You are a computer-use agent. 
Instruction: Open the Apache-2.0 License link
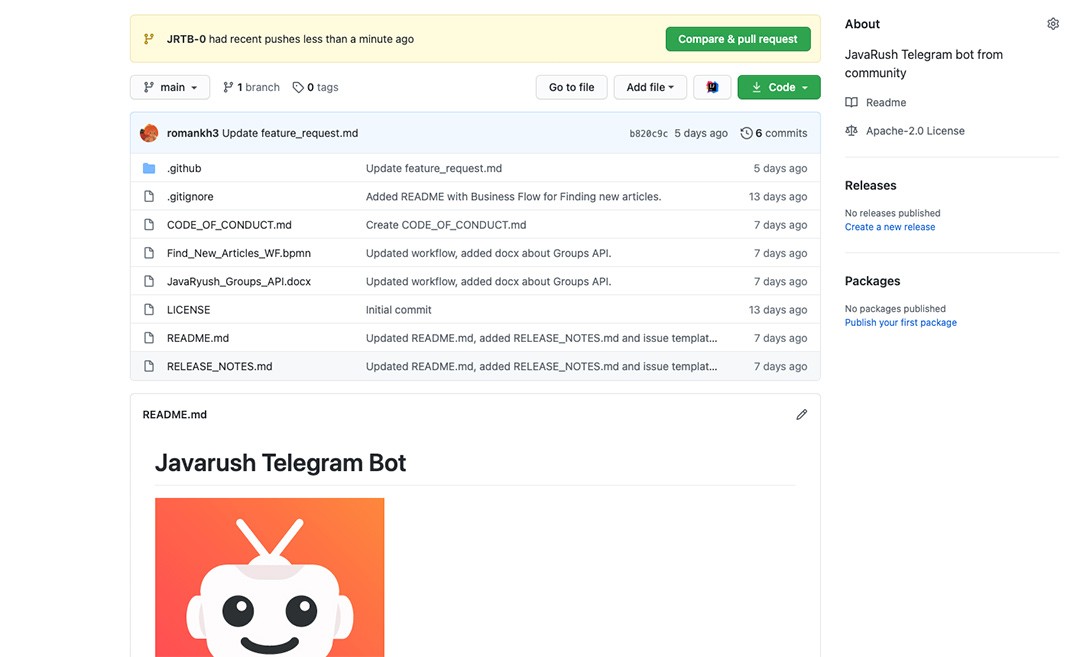pyautogui.click(x=915, y=131)
